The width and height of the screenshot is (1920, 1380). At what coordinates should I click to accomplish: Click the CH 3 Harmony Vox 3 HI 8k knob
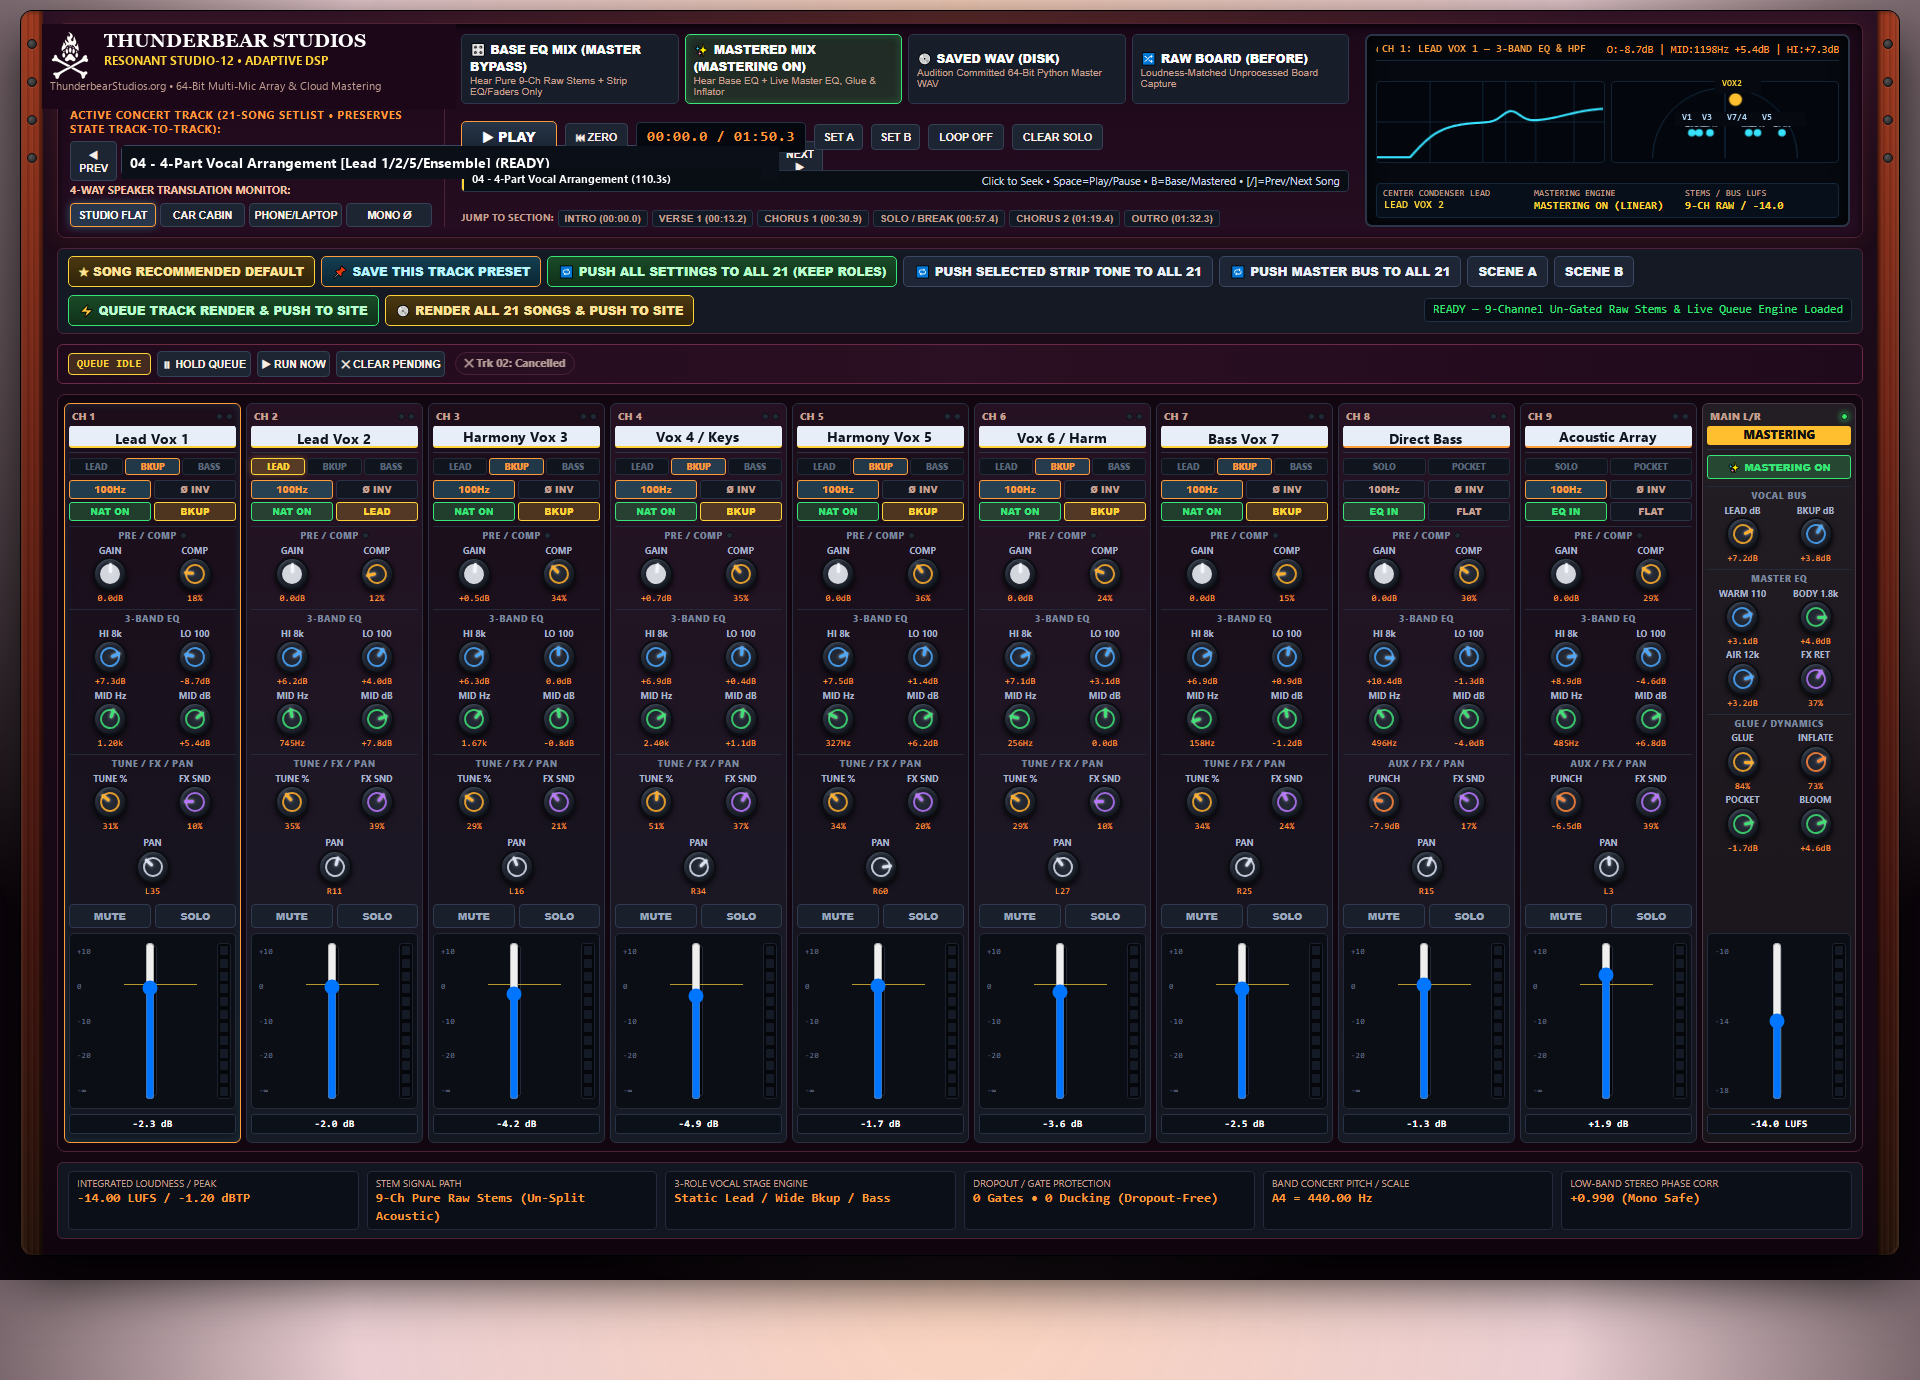(x=474, y=657)
